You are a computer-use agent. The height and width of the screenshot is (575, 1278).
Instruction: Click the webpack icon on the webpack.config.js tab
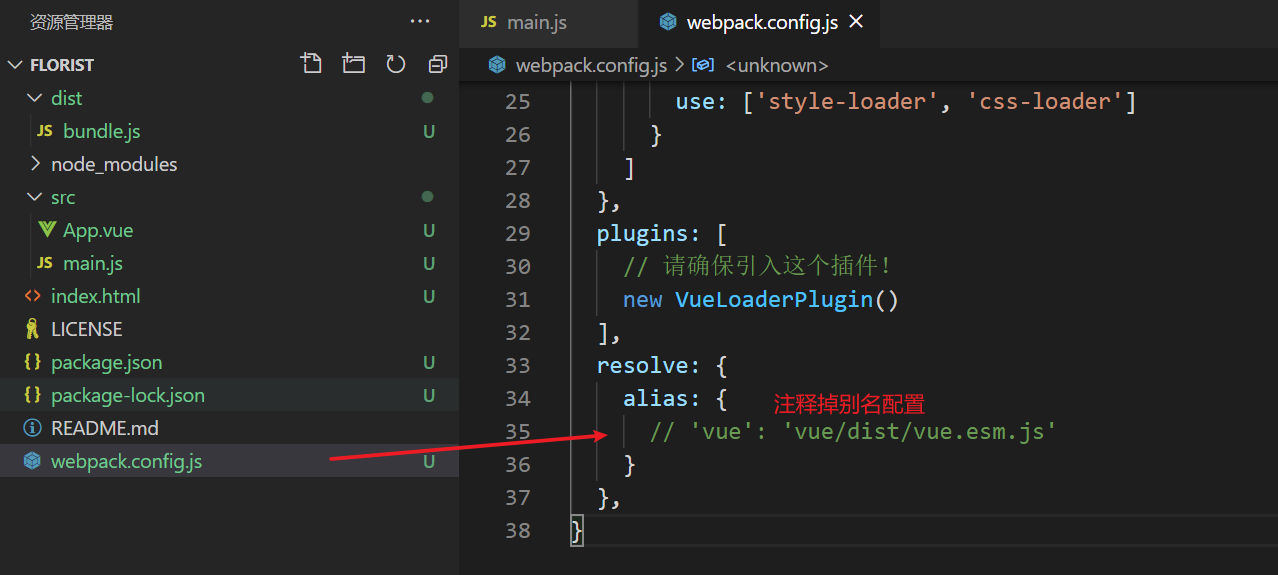pyautogui.click(x=668, y=22)
